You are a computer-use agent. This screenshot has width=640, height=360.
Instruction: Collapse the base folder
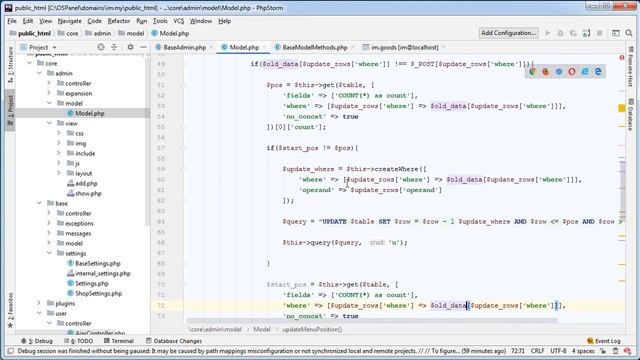pos(39,203)
